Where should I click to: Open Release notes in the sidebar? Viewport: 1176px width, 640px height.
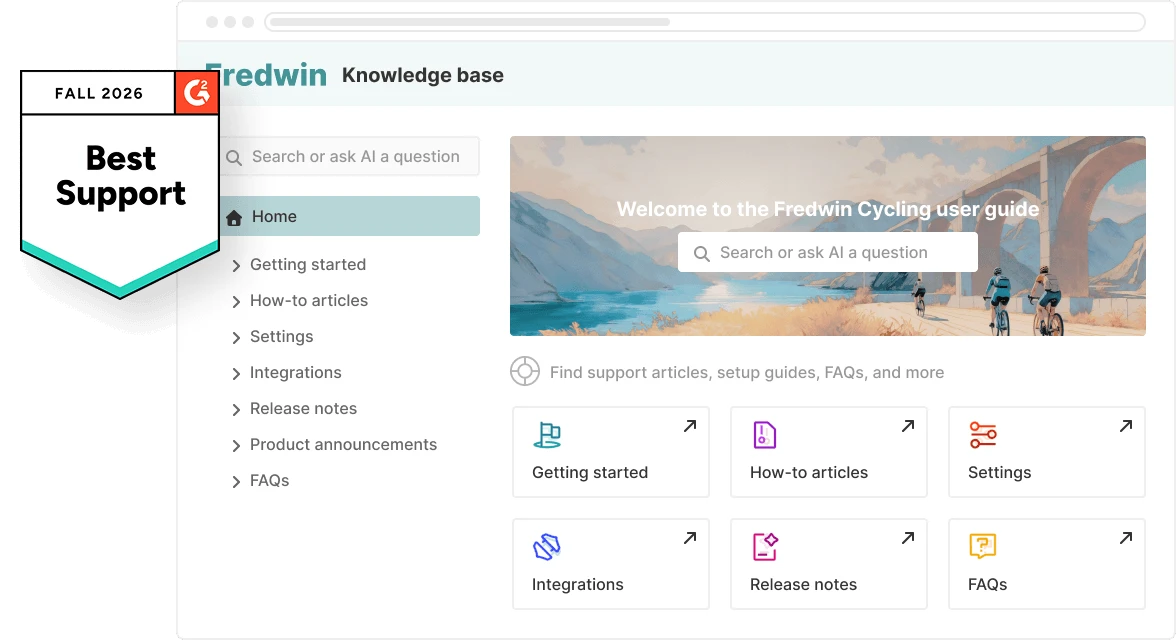tap(303, 408)
